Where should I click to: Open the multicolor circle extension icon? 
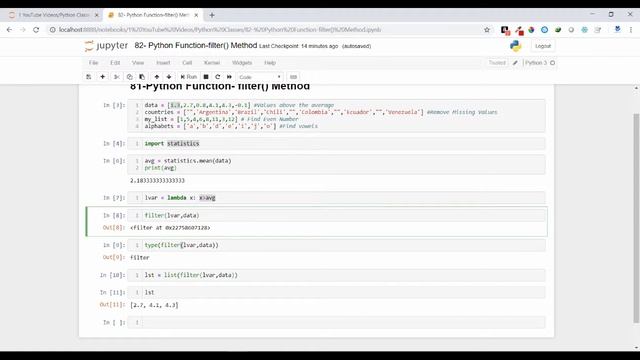coord(531,30)
